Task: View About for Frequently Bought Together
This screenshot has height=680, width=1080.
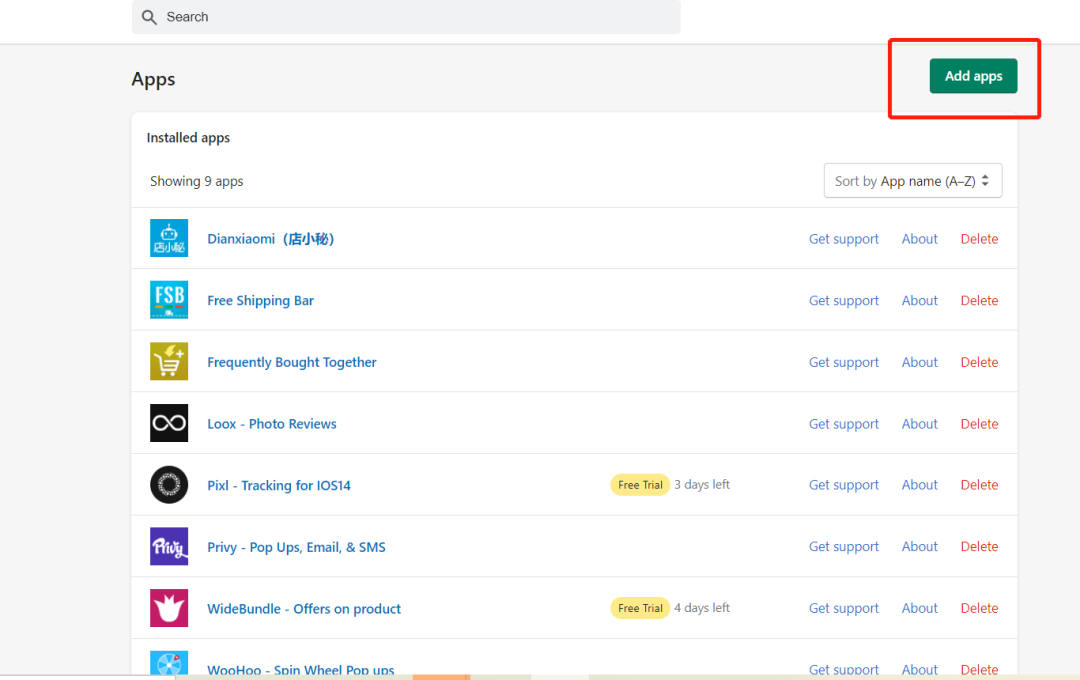Action: [920, 362]
